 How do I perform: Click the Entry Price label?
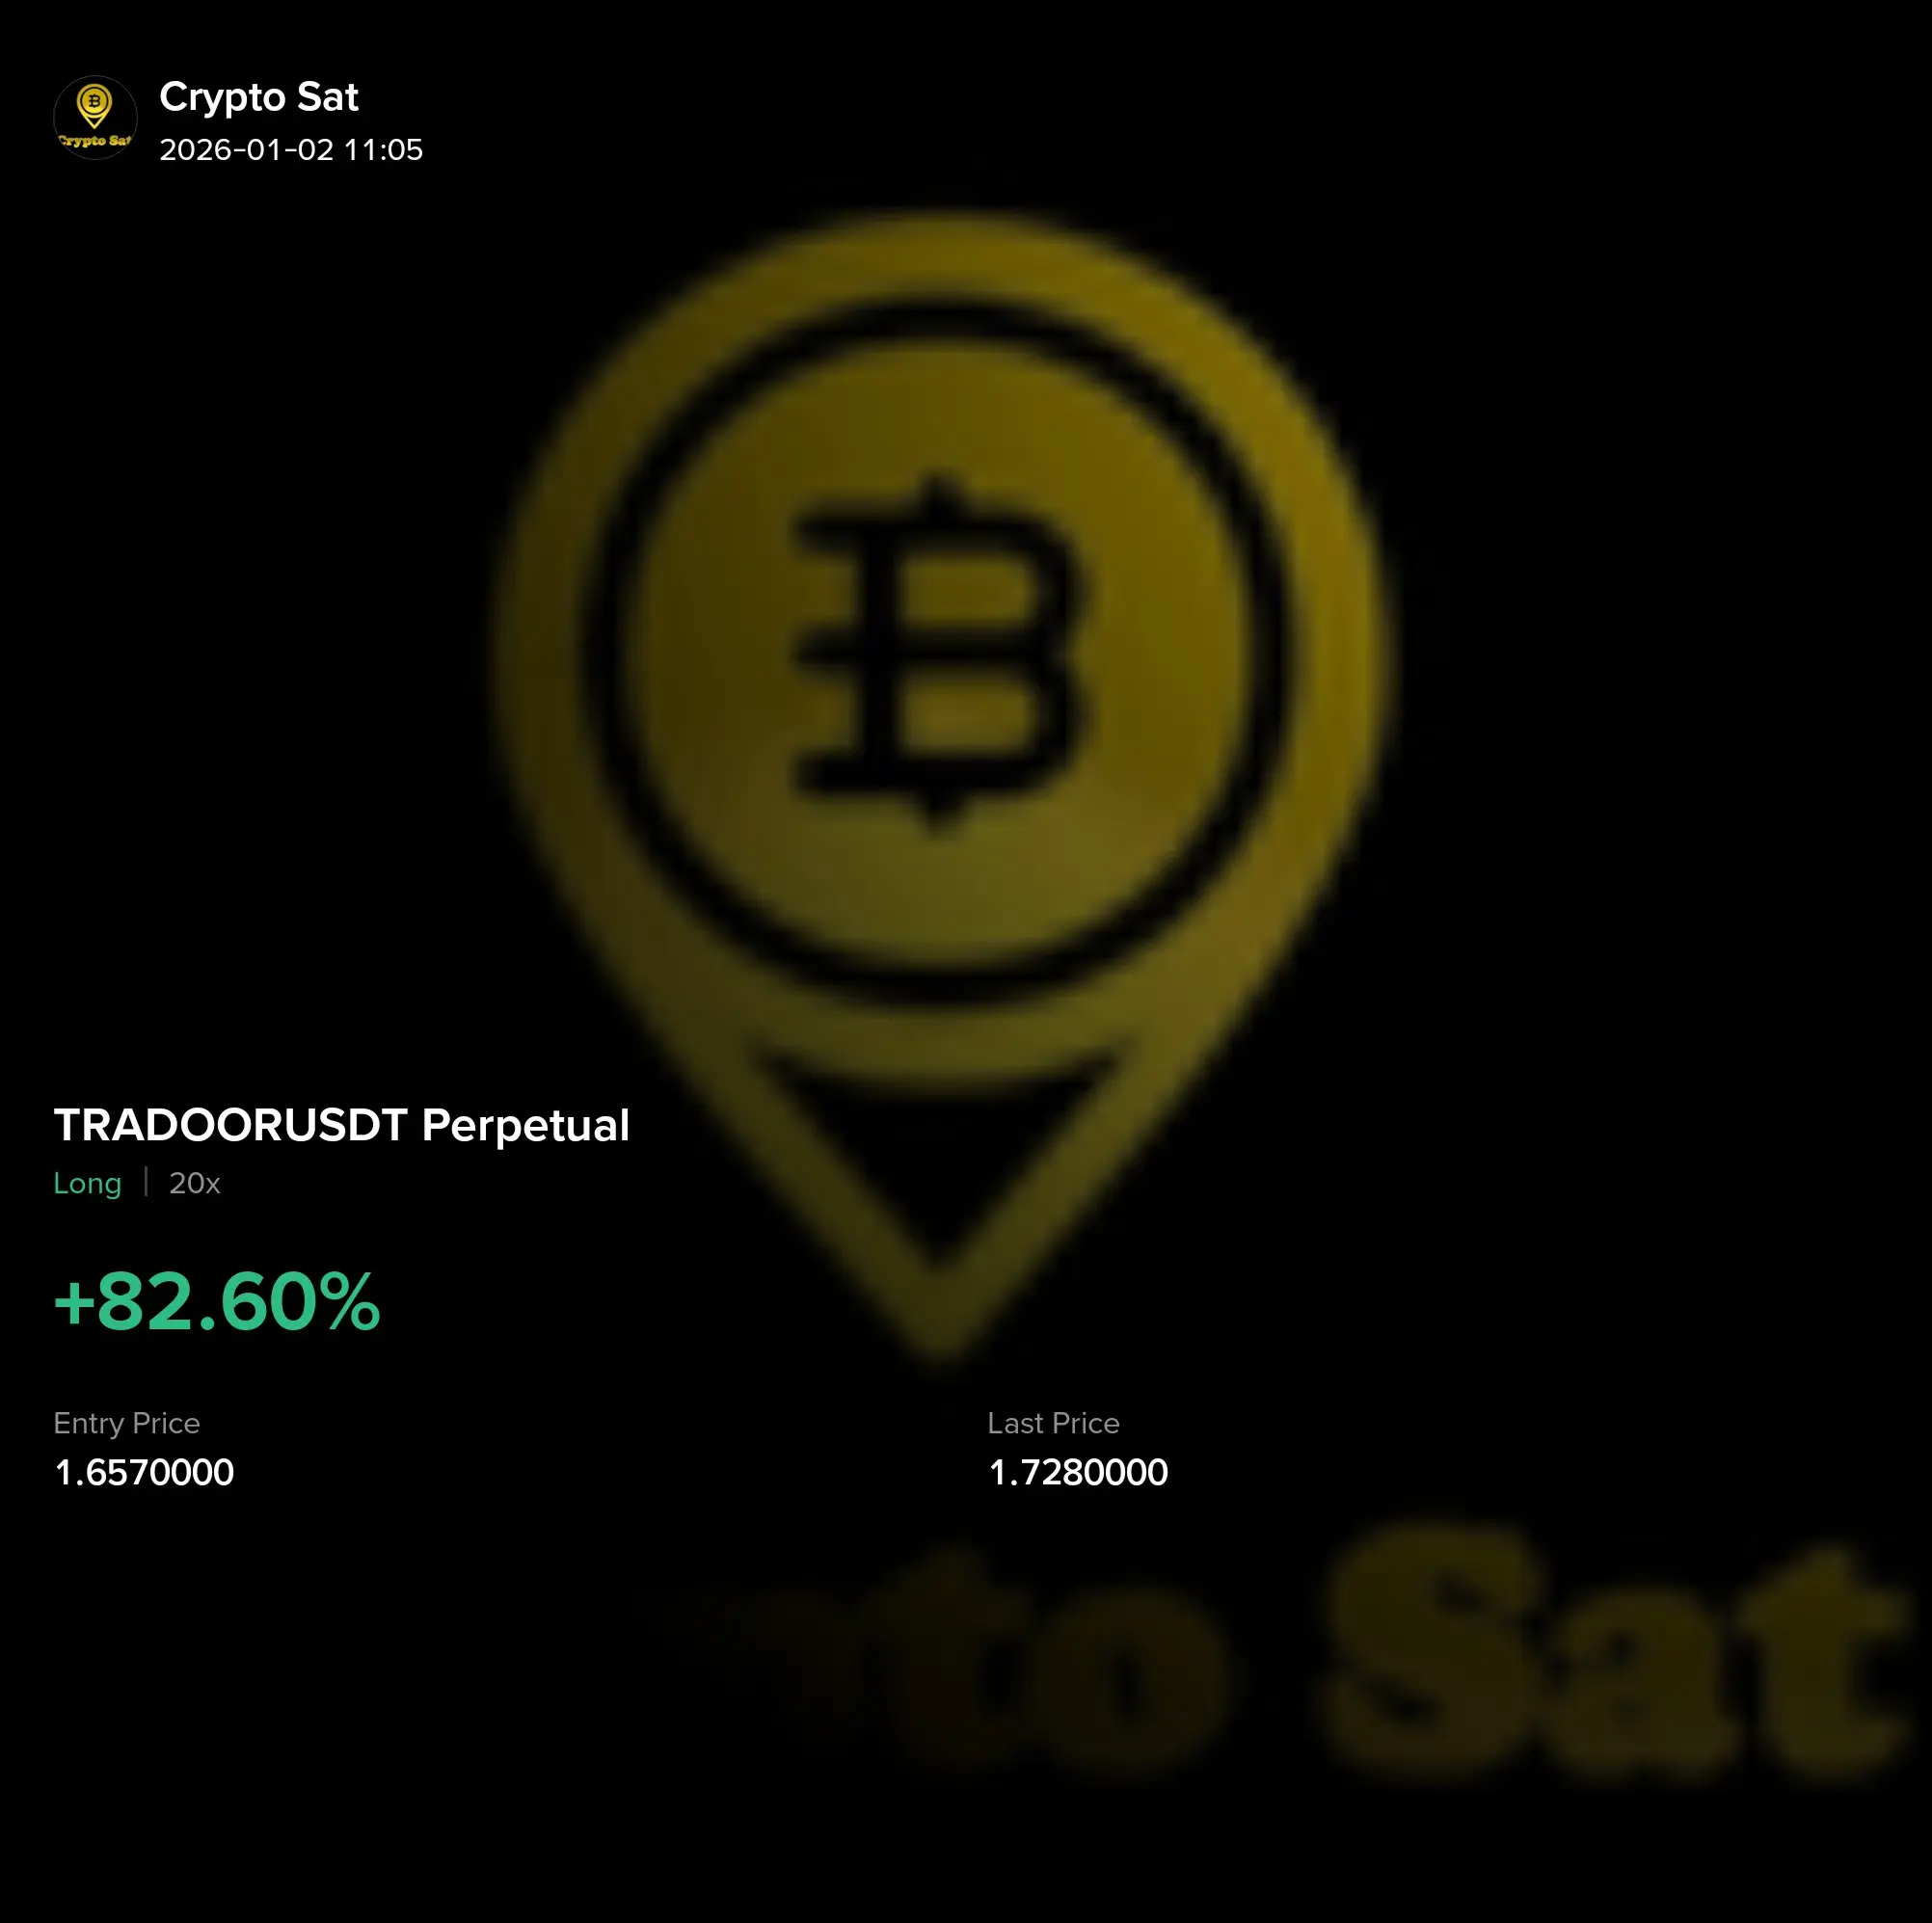(x=127, y=1423)
